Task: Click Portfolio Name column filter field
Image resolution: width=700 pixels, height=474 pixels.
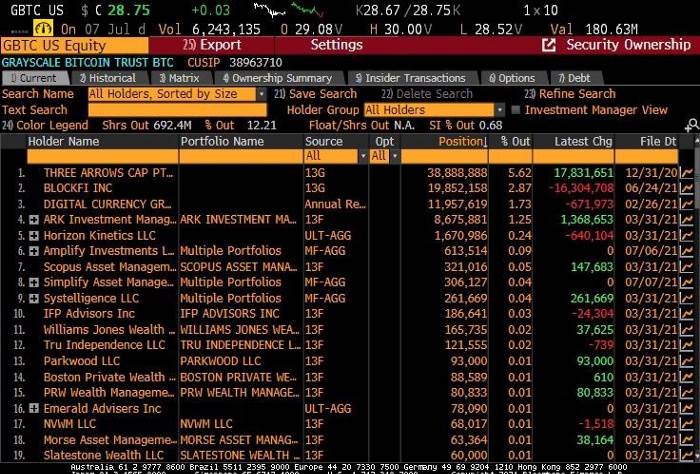Action: click(x=241, y=156)
